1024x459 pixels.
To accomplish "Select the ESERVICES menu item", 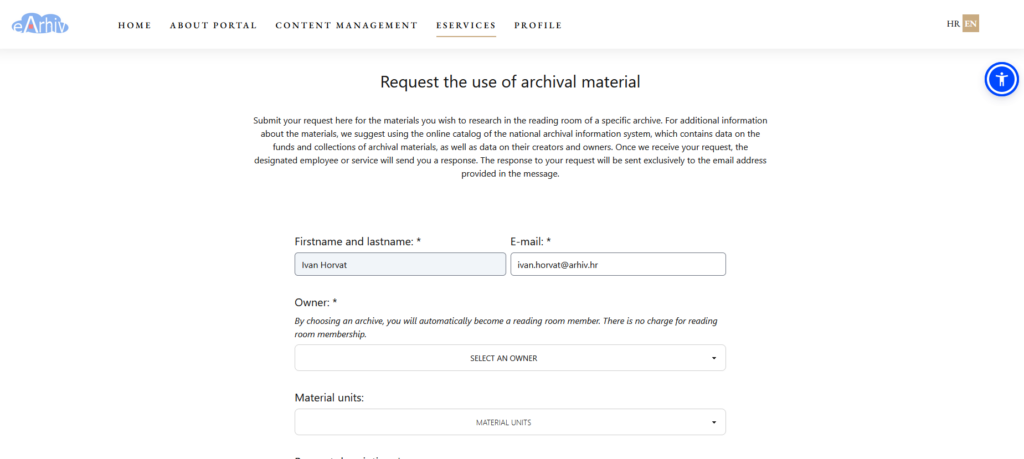I will coord(466,25).
